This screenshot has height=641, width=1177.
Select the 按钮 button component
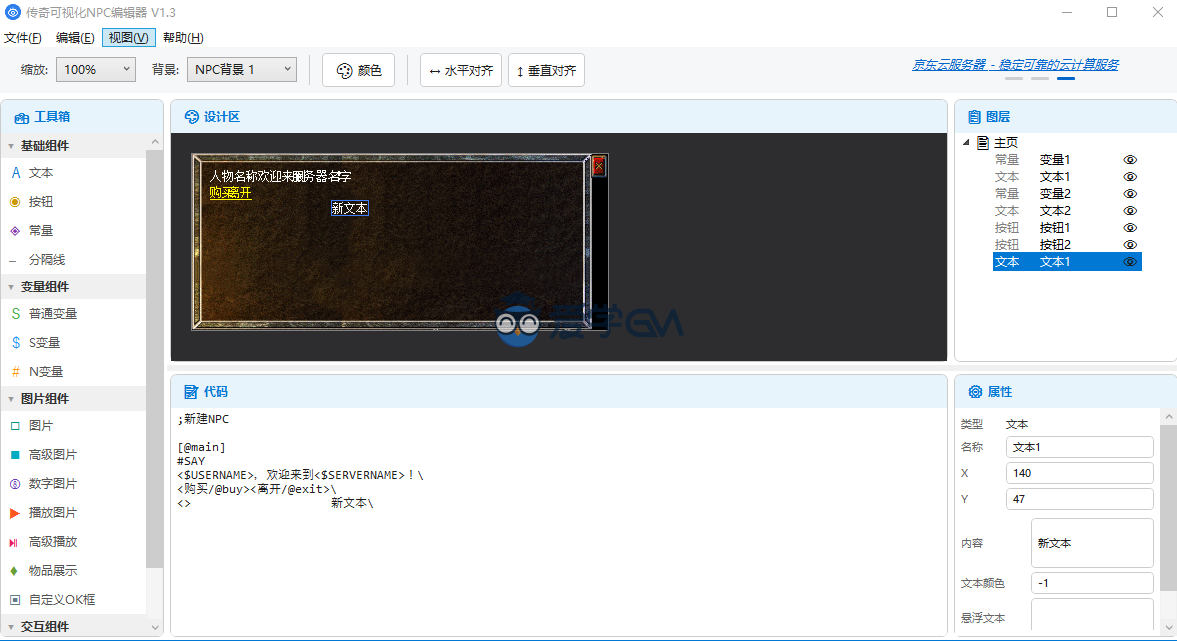(x=40, y=202)
